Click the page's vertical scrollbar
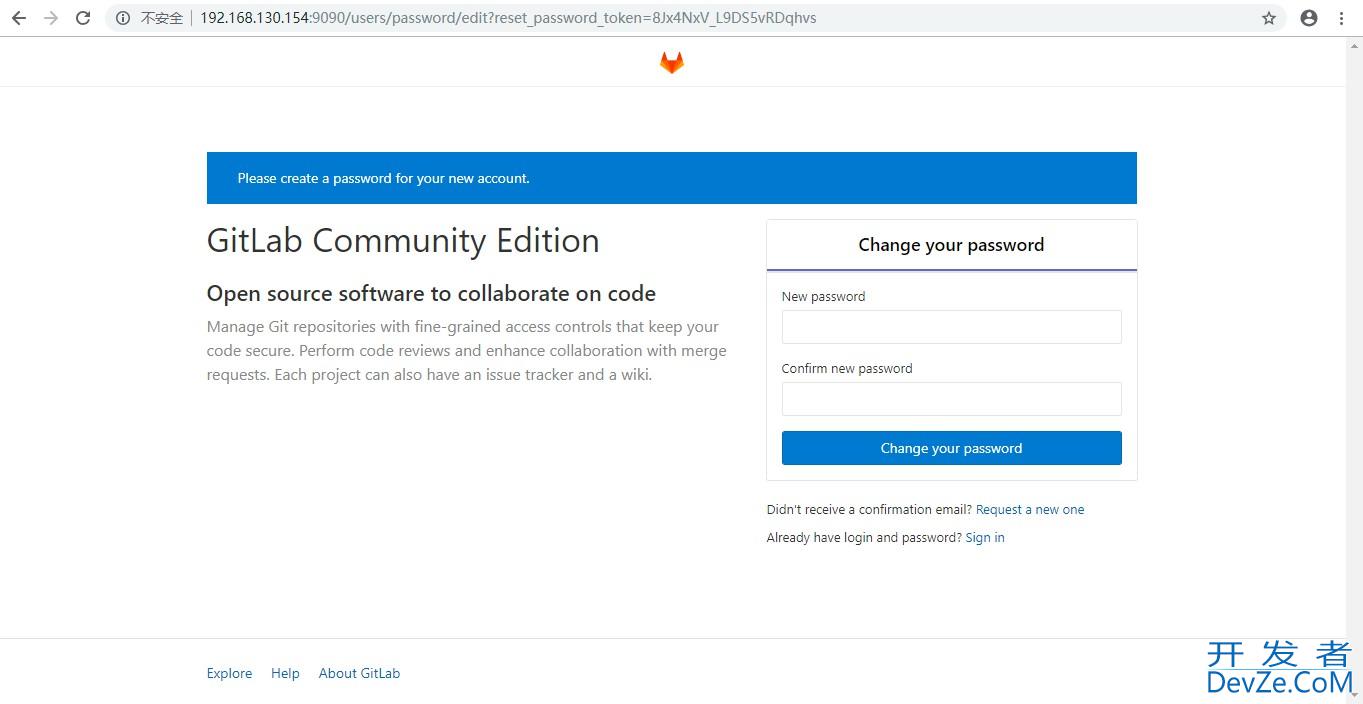1363x704 pixels. pos(1354,370)
